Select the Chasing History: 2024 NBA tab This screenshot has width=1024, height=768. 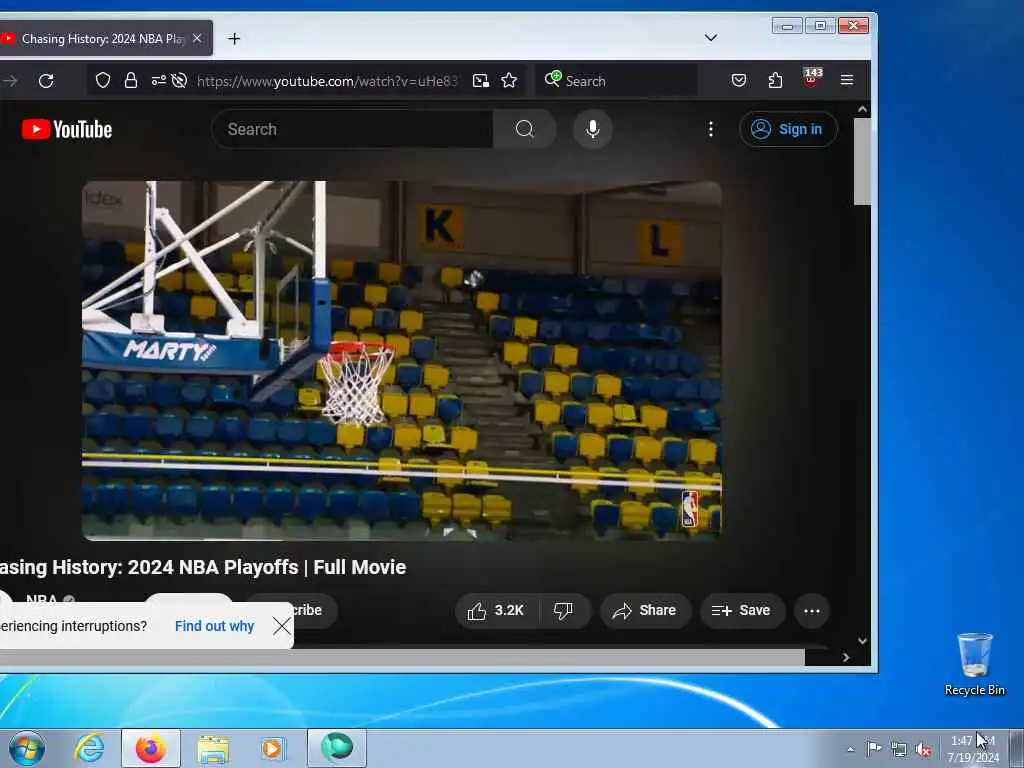tap(104, 39)
